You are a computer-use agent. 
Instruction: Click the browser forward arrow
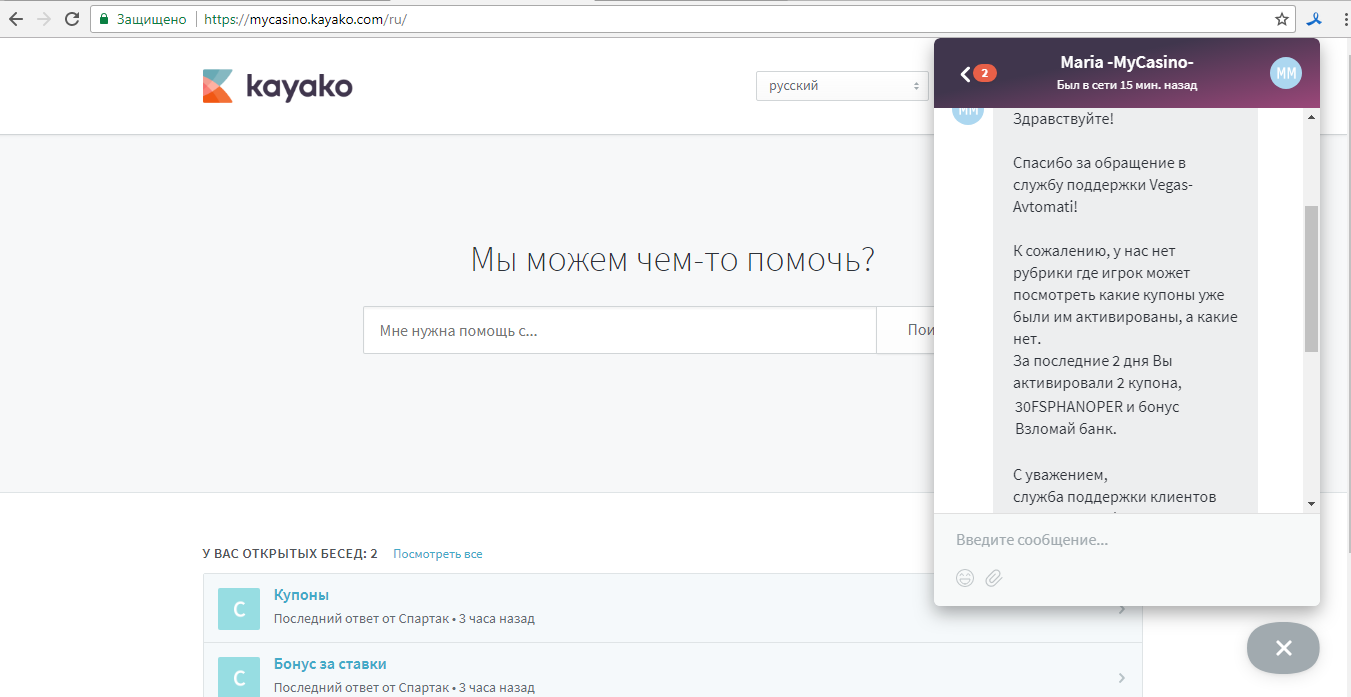44,19
